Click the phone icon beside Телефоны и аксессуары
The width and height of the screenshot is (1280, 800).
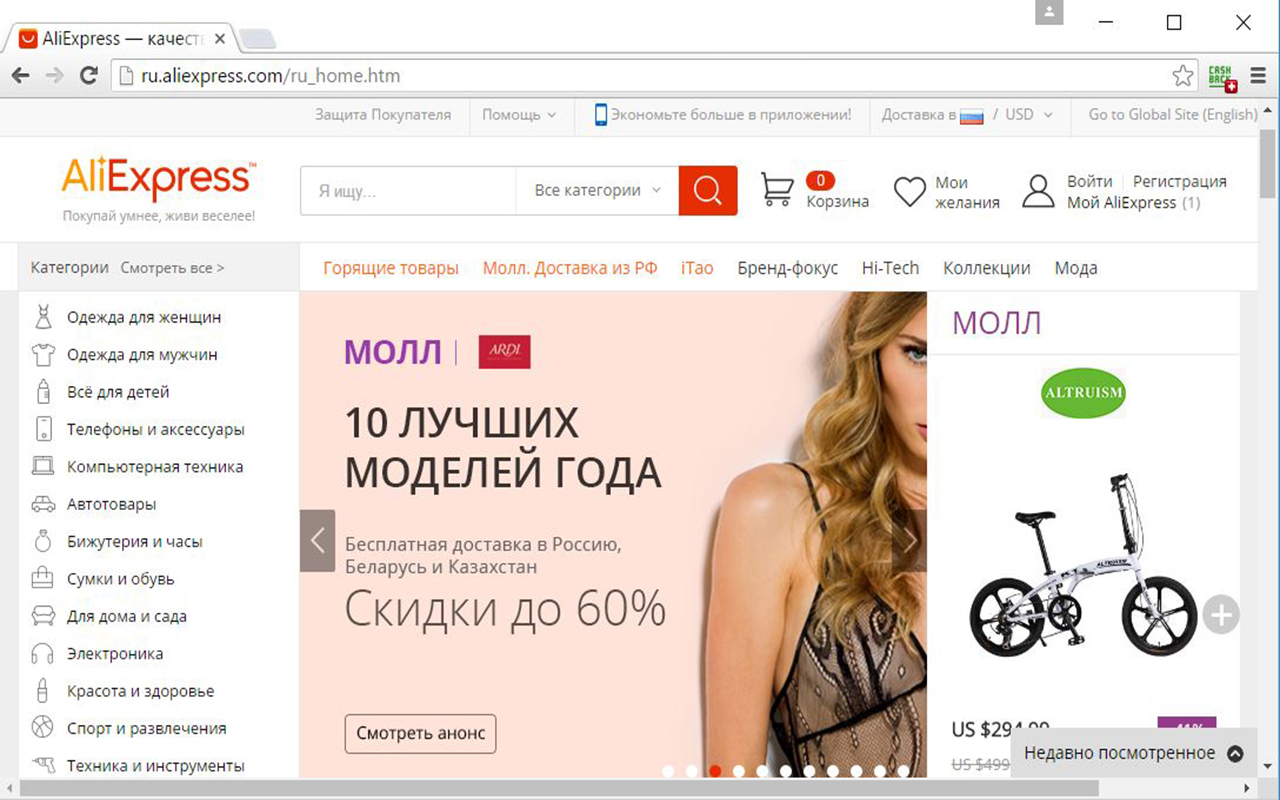point(43,430)
